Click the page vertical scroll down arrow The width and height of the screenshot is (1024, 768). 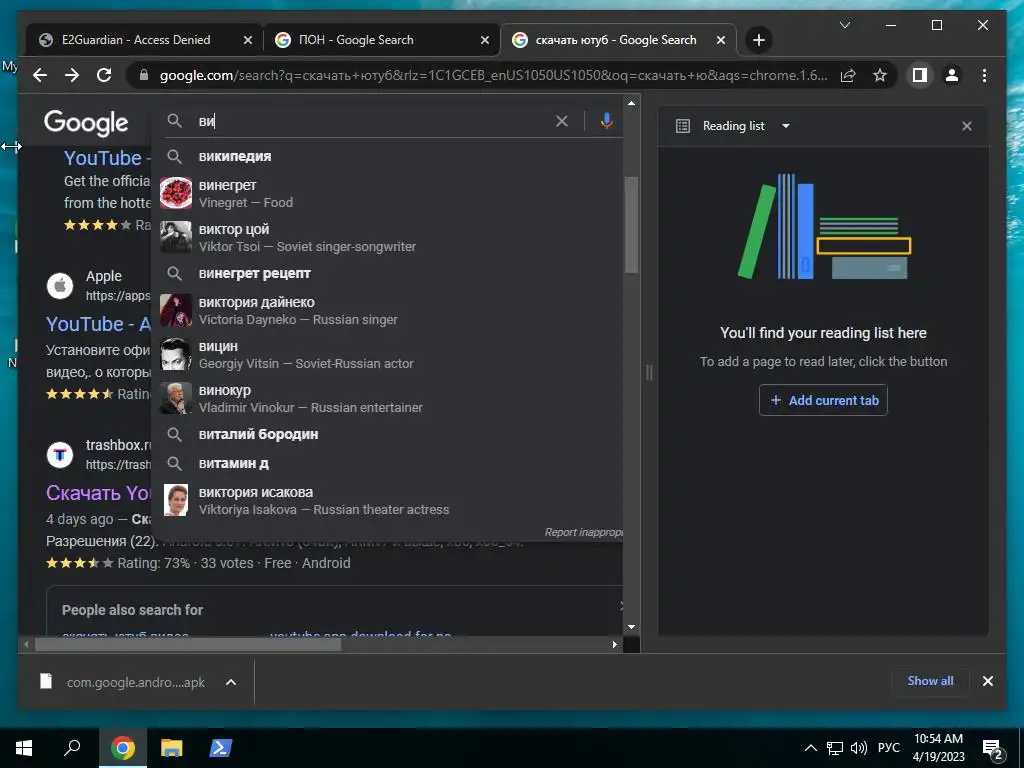point(631,627)
